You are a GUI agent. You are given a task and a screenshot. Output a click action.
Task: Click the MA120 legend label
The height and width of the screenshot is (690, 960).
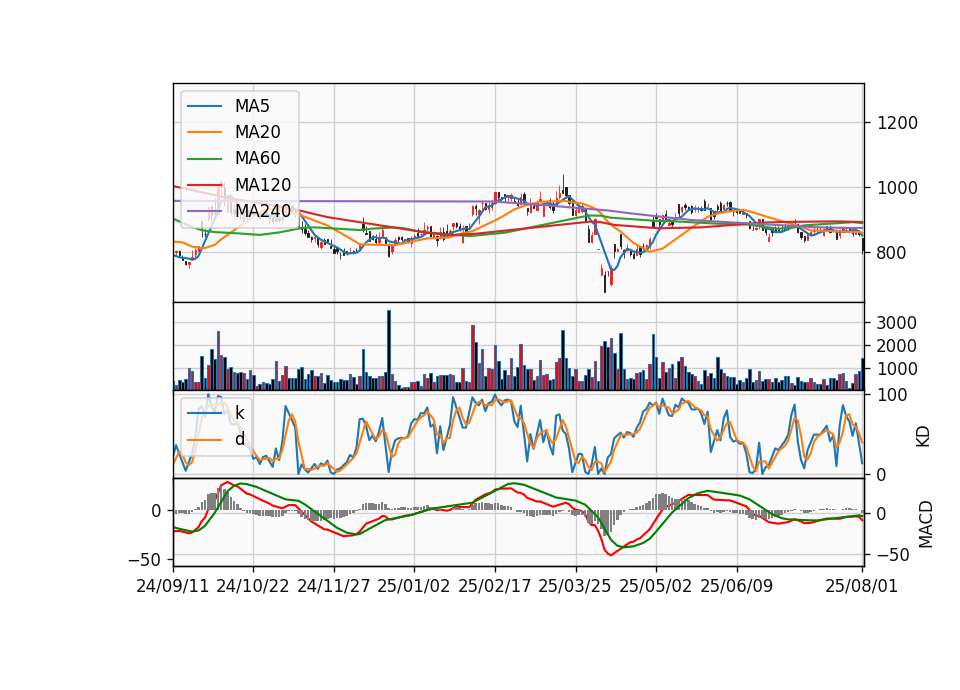(263, 185)
